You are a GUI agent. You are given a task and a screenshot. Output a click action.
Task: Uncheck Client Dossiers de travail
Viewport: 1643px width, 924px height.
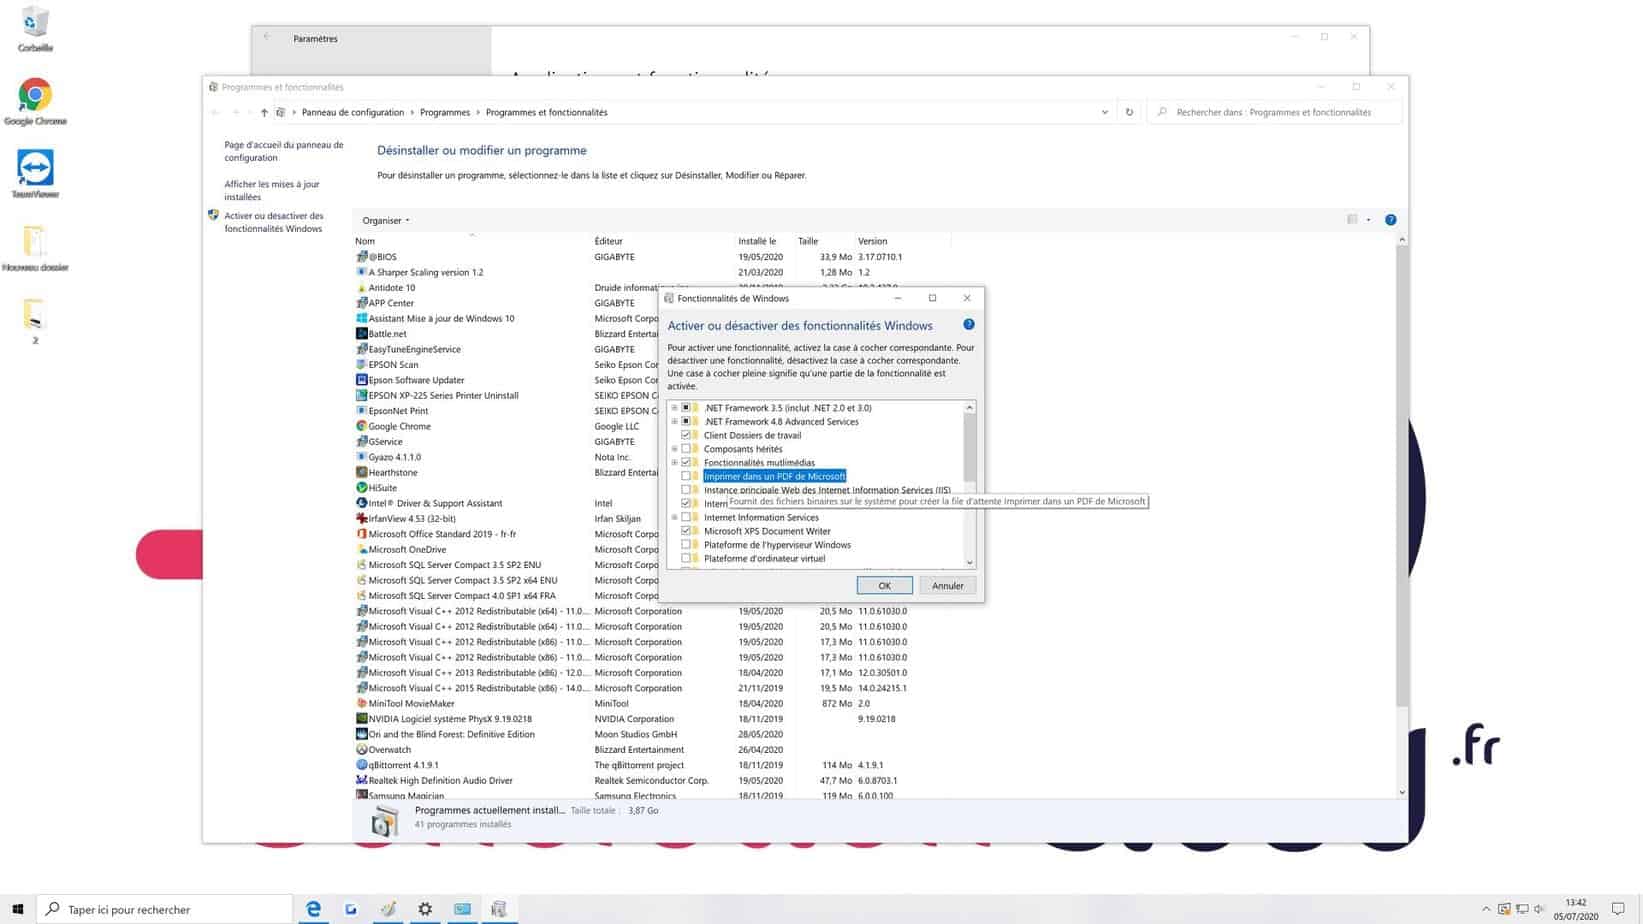(x=686, y=436)
